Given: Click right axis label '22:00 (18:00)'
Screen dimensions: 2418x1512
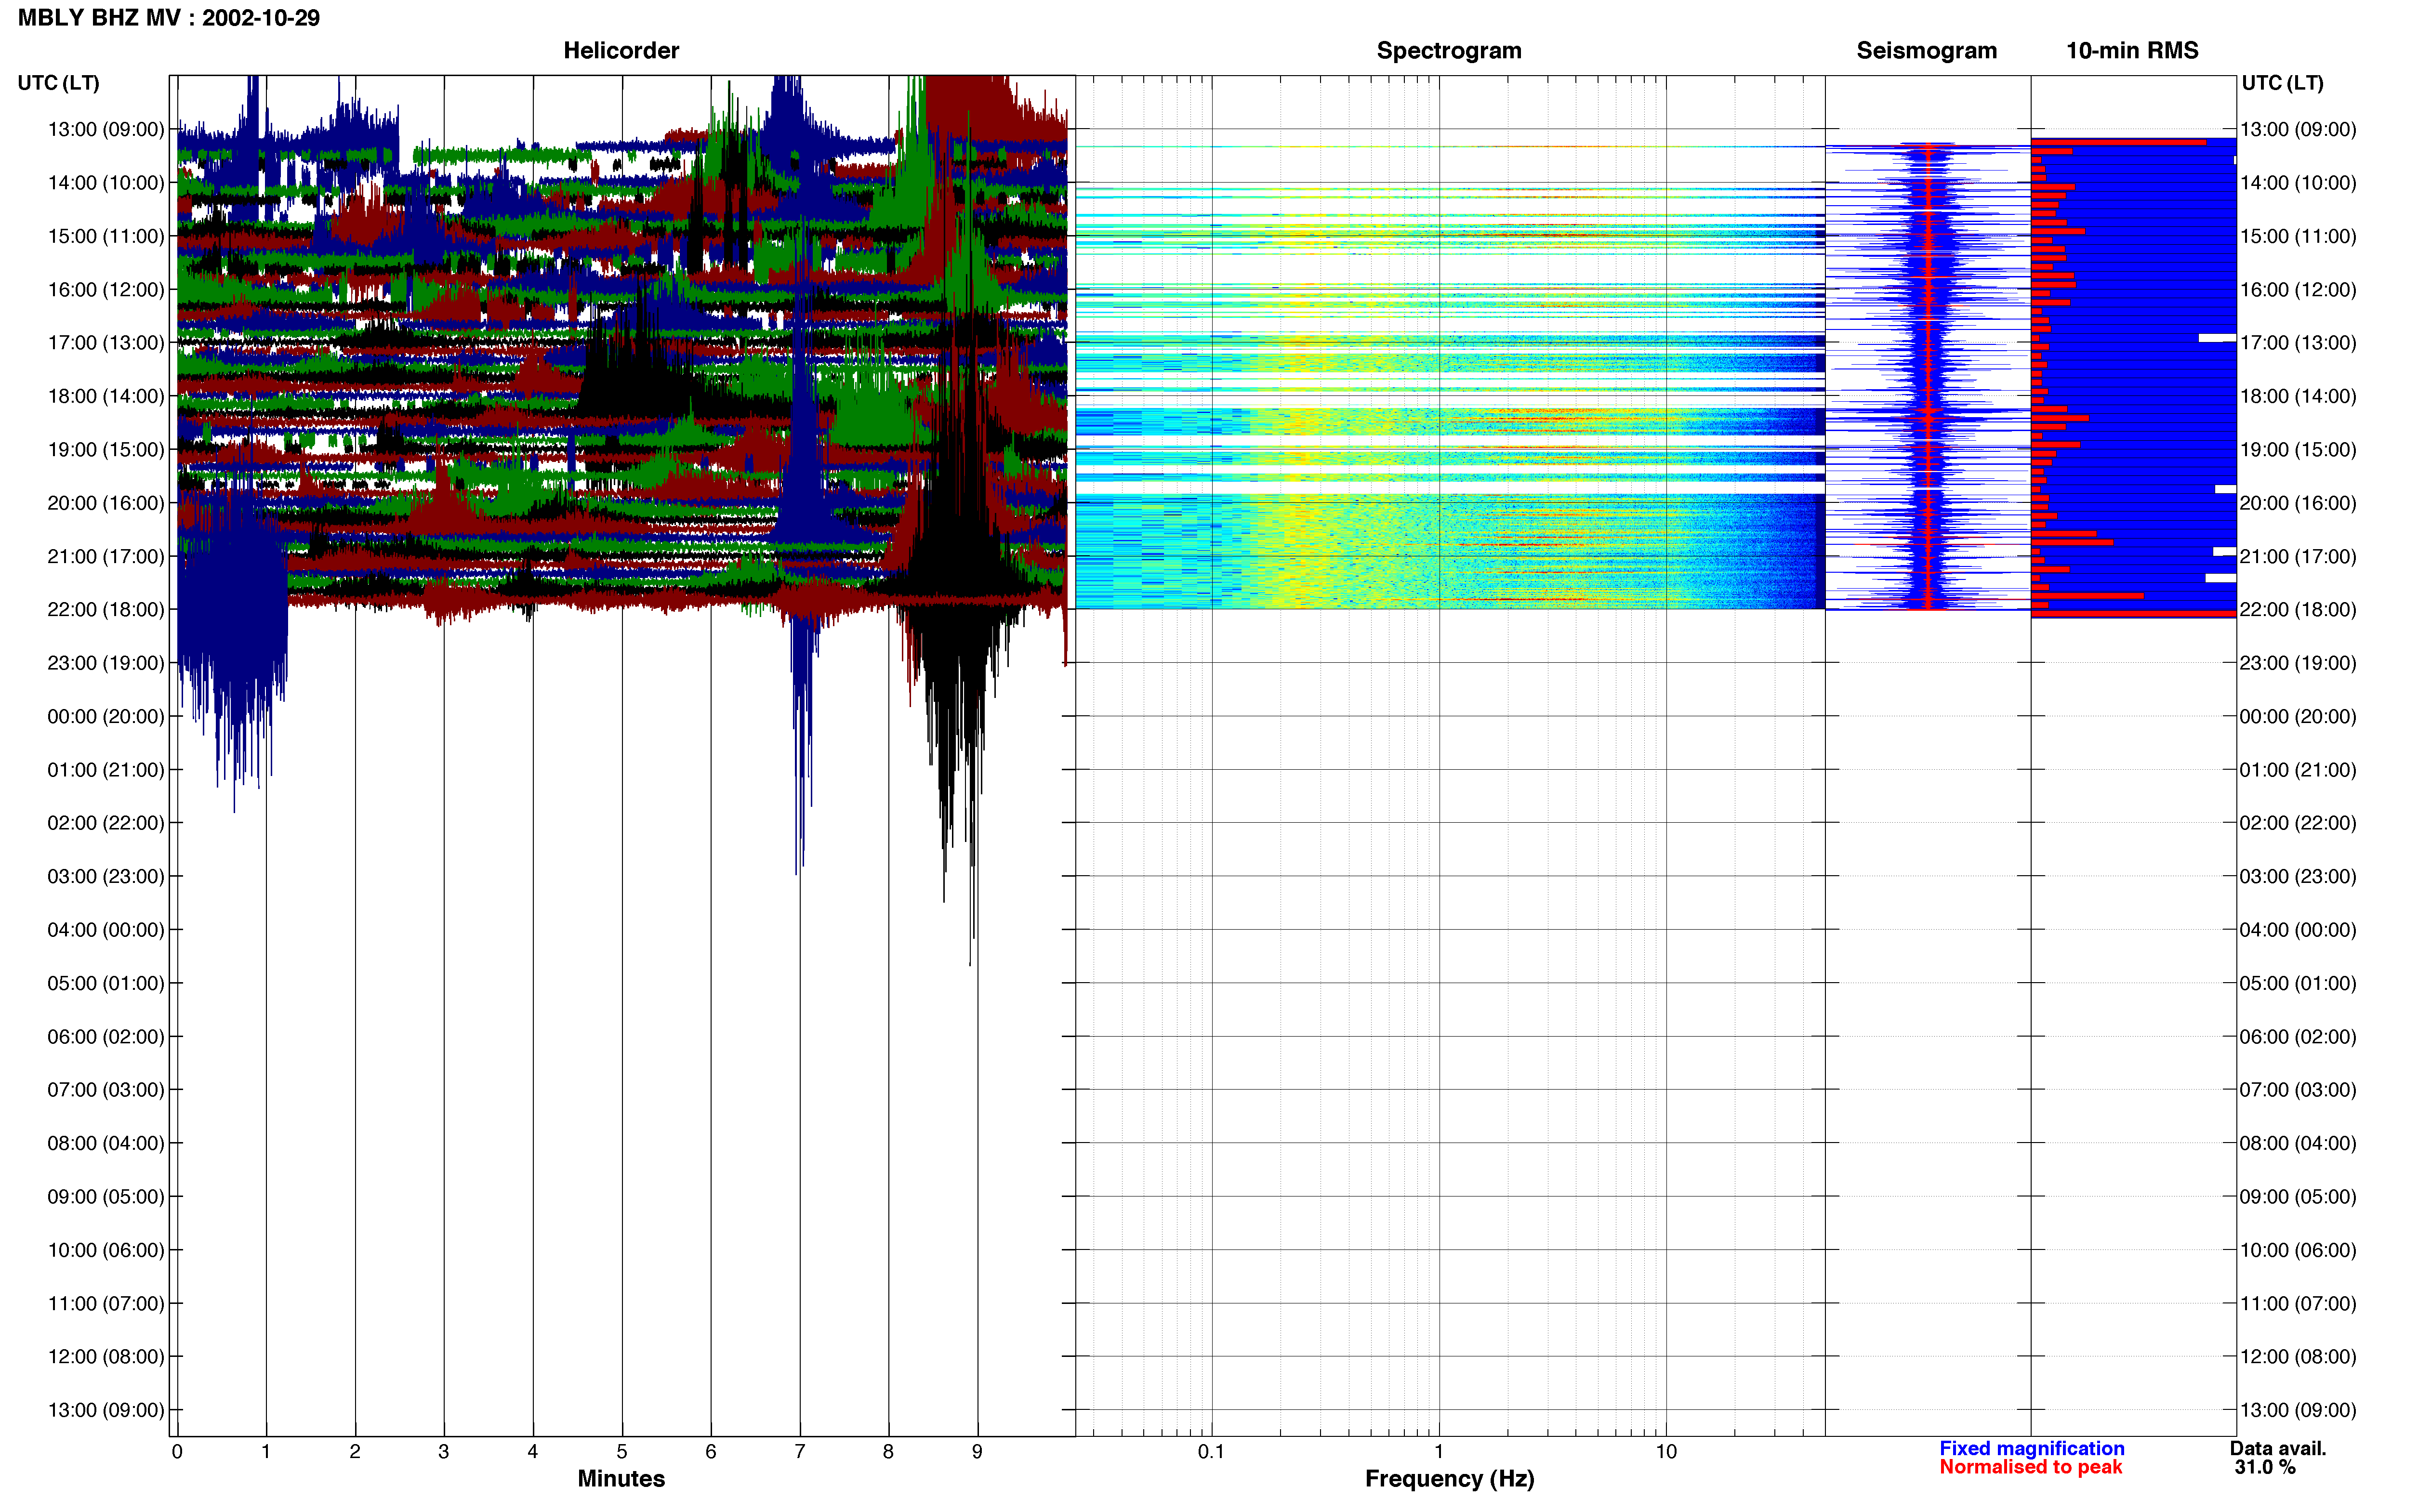Looking at the screenshot, I should (2298, 610).
